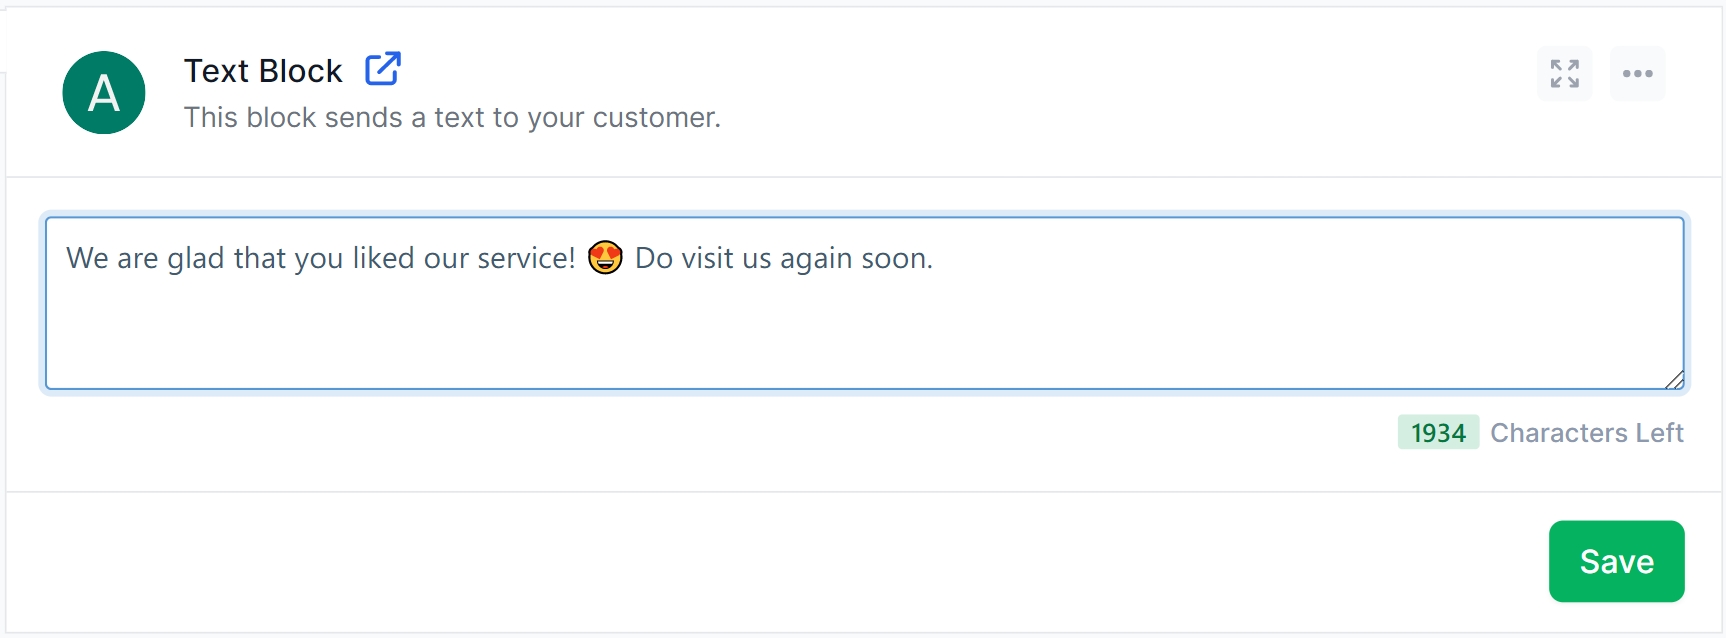The height and width of the screenshot is (638, 1726).
Task: Grab the textarea resize handle corner
Action: coord(1675,379)
